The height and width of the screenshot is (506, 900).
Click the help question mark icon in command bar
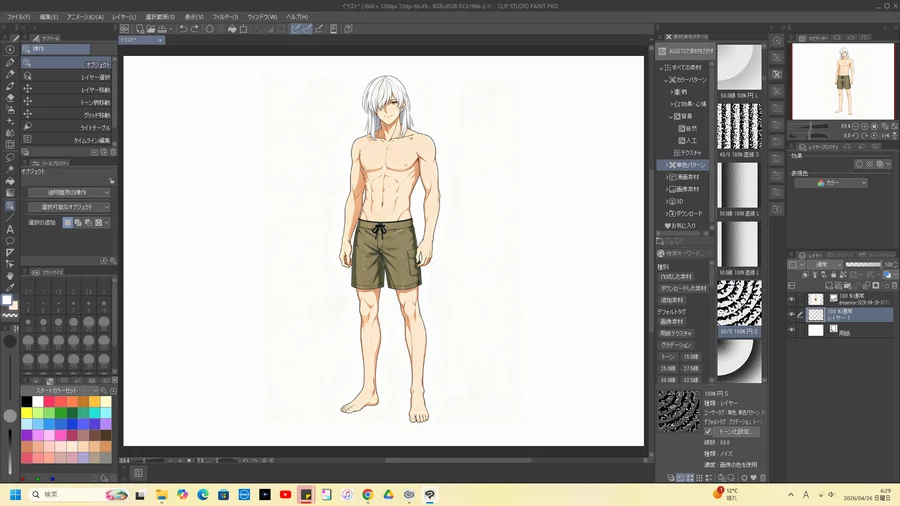(348, 29)
